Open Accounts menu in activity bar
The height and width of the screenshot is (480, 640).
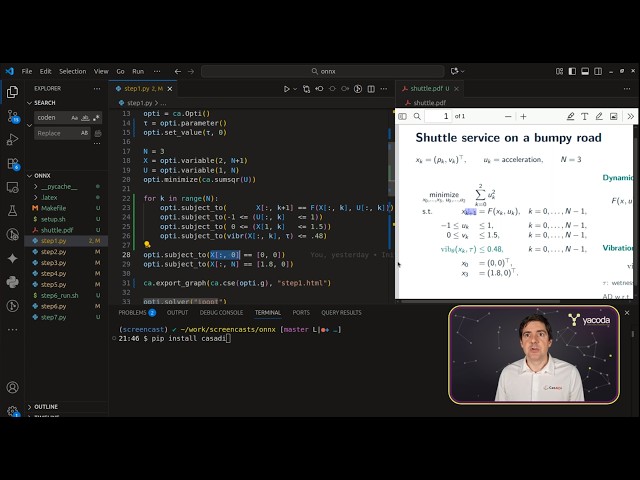tap(12, 387)
